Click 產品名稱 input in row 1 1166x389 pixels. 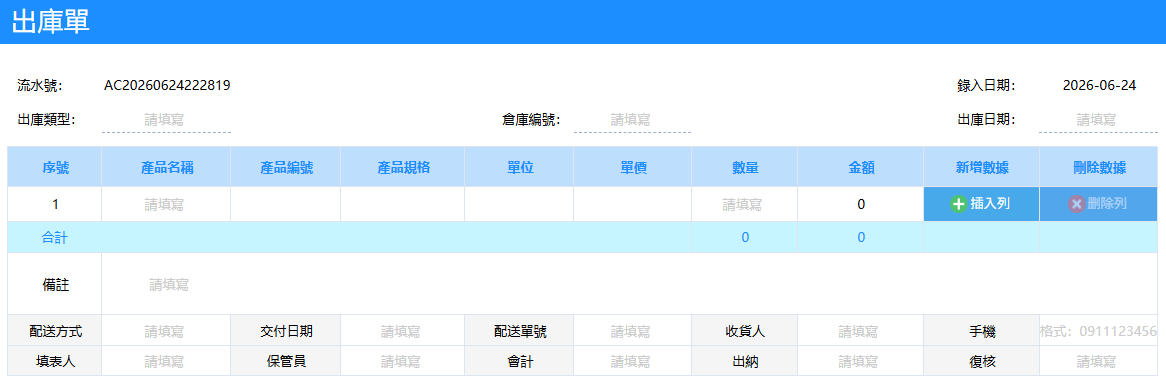166,204
